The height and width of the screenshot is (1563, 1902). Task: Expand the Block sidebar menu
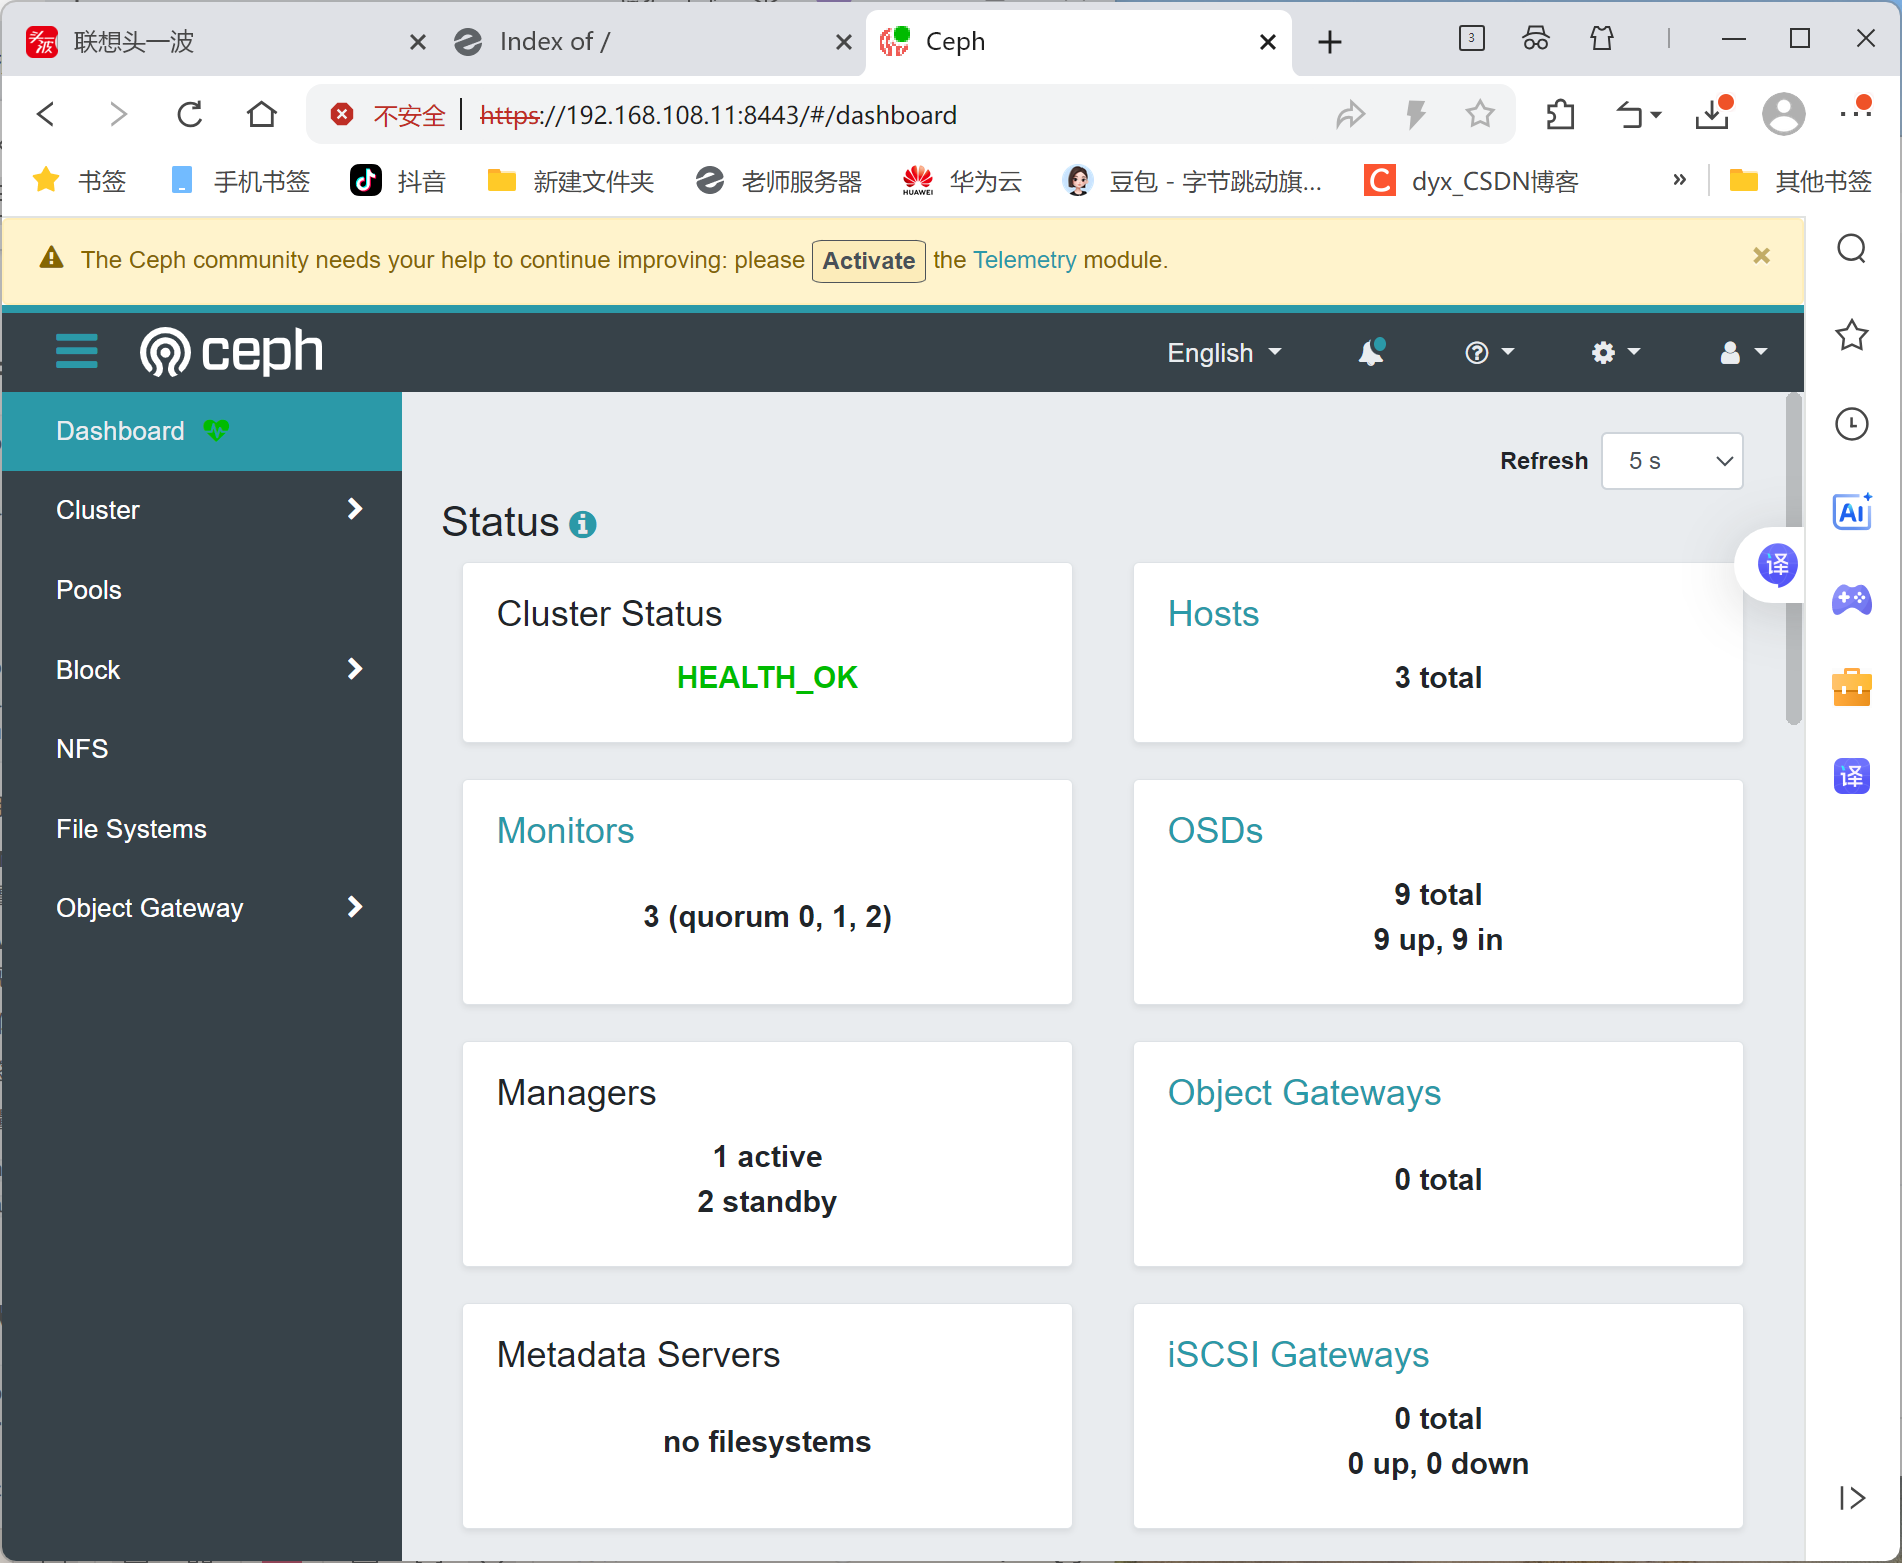202,670
